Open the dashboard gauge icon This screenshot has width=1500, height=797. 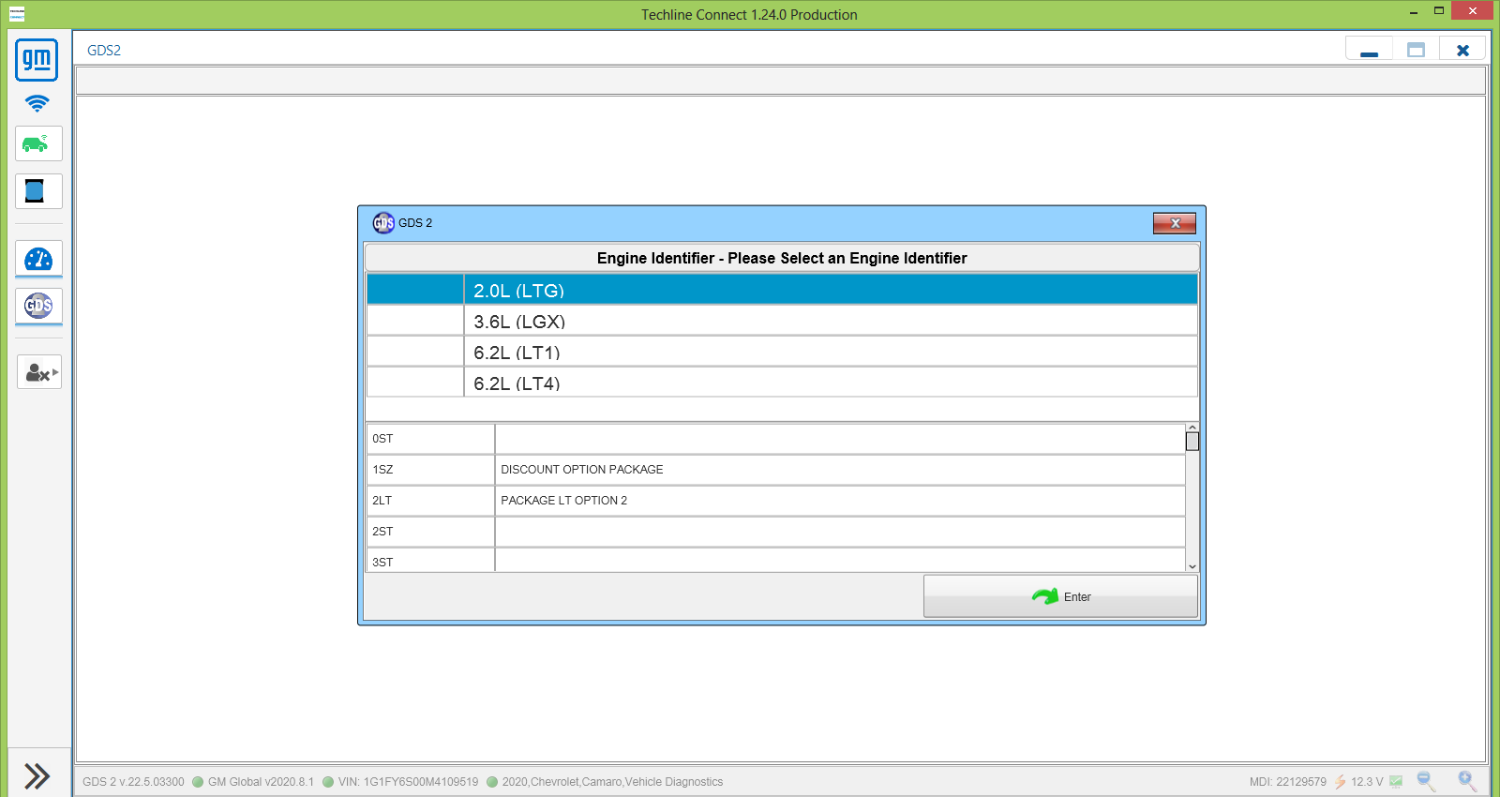pyautogui.click(x=39, y=259)
